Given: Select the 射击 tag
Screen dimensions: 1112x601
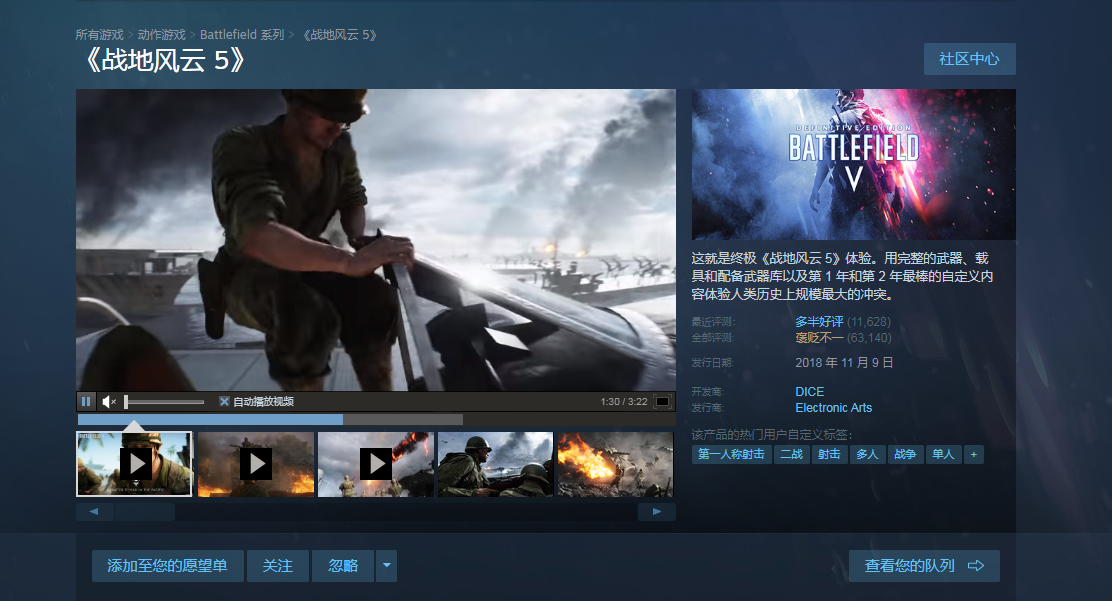Looking at the screenshot, I should (829, 454).
